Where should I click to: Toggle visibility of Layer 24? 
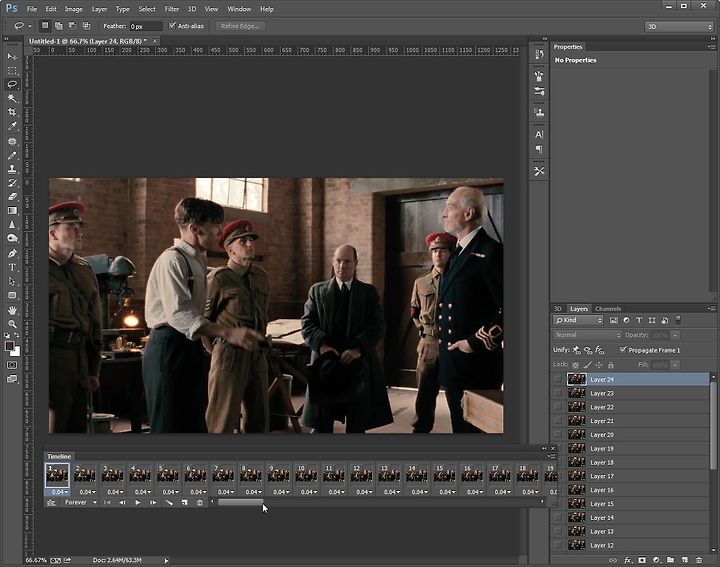tap(558, 379)
